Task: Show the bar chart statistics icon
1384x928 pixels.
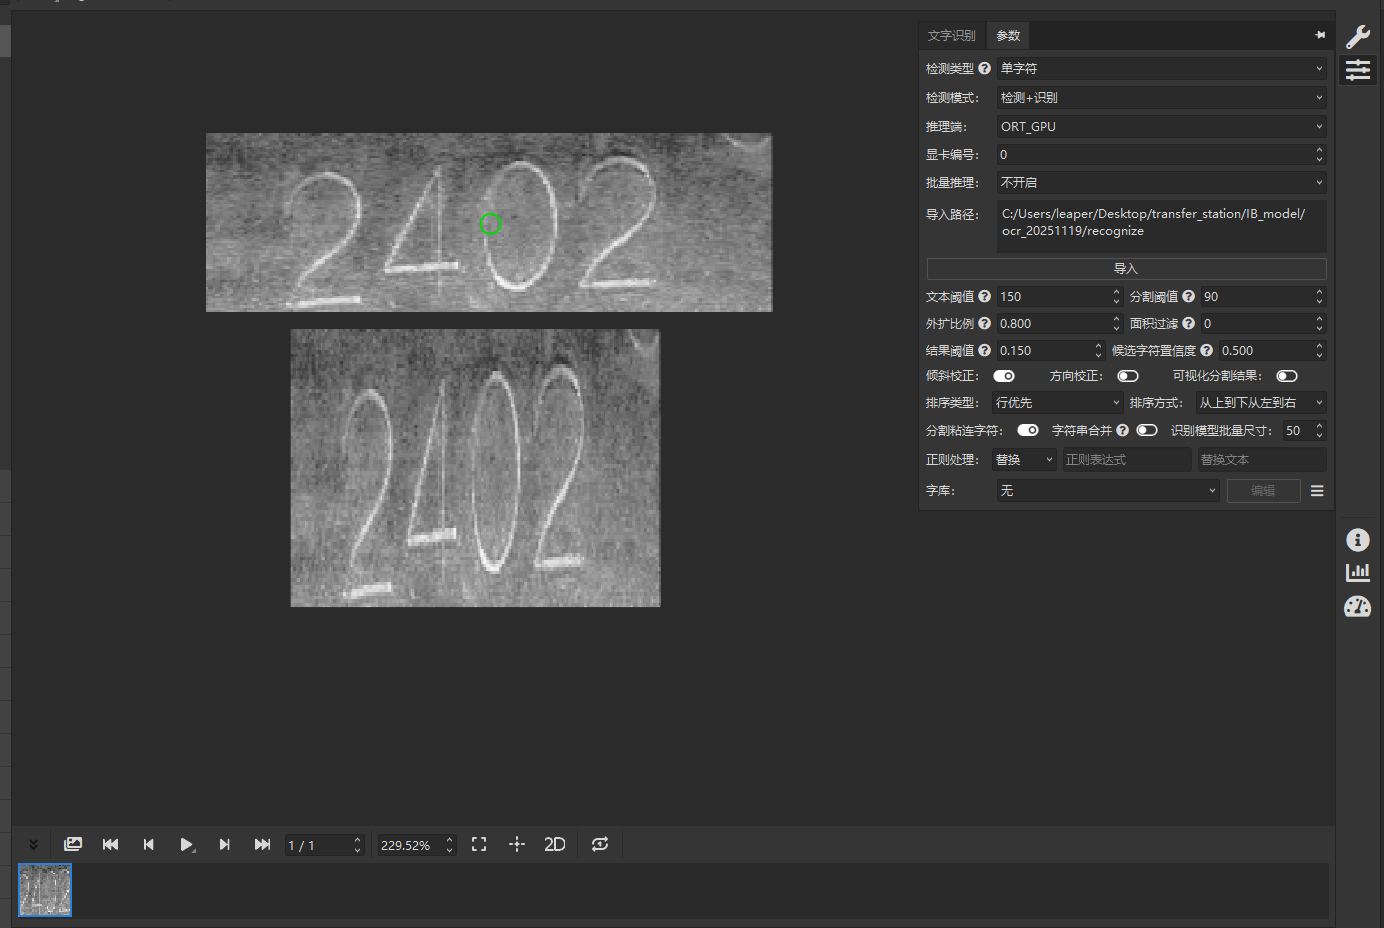Action: [x=1357, y=572]
